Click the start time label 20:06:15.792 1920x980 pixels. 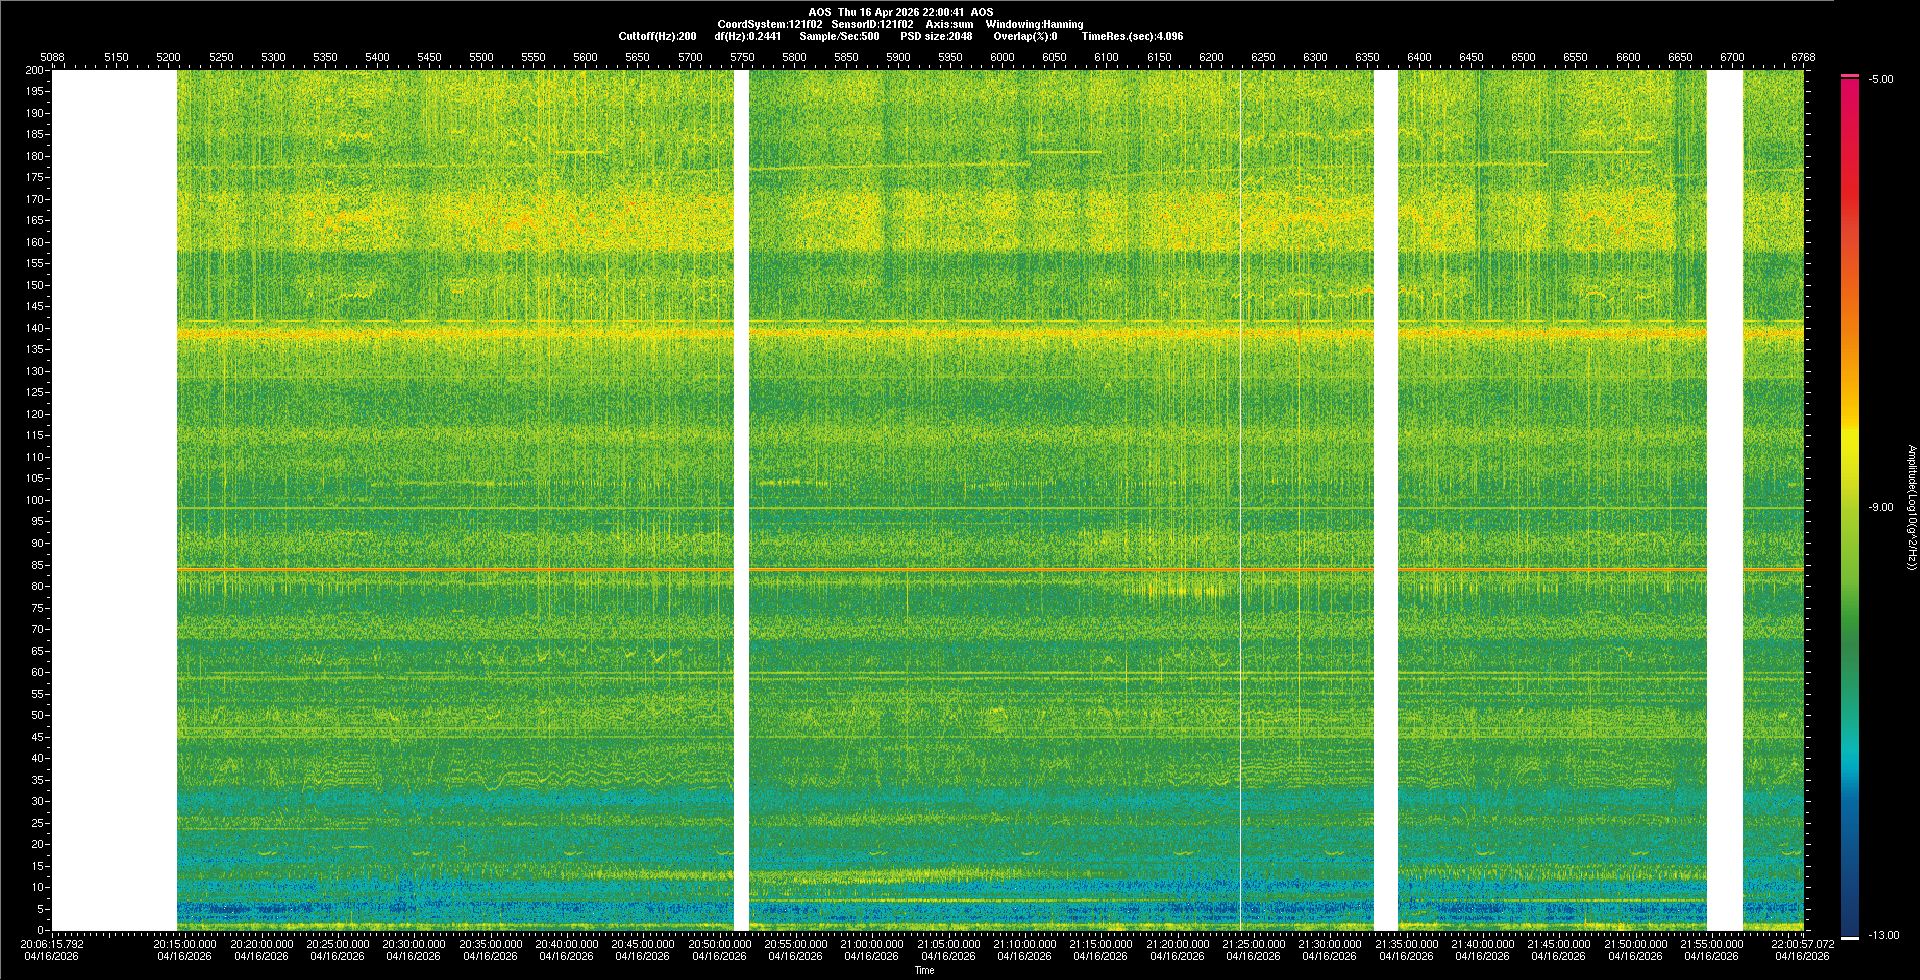pos(52,944)
